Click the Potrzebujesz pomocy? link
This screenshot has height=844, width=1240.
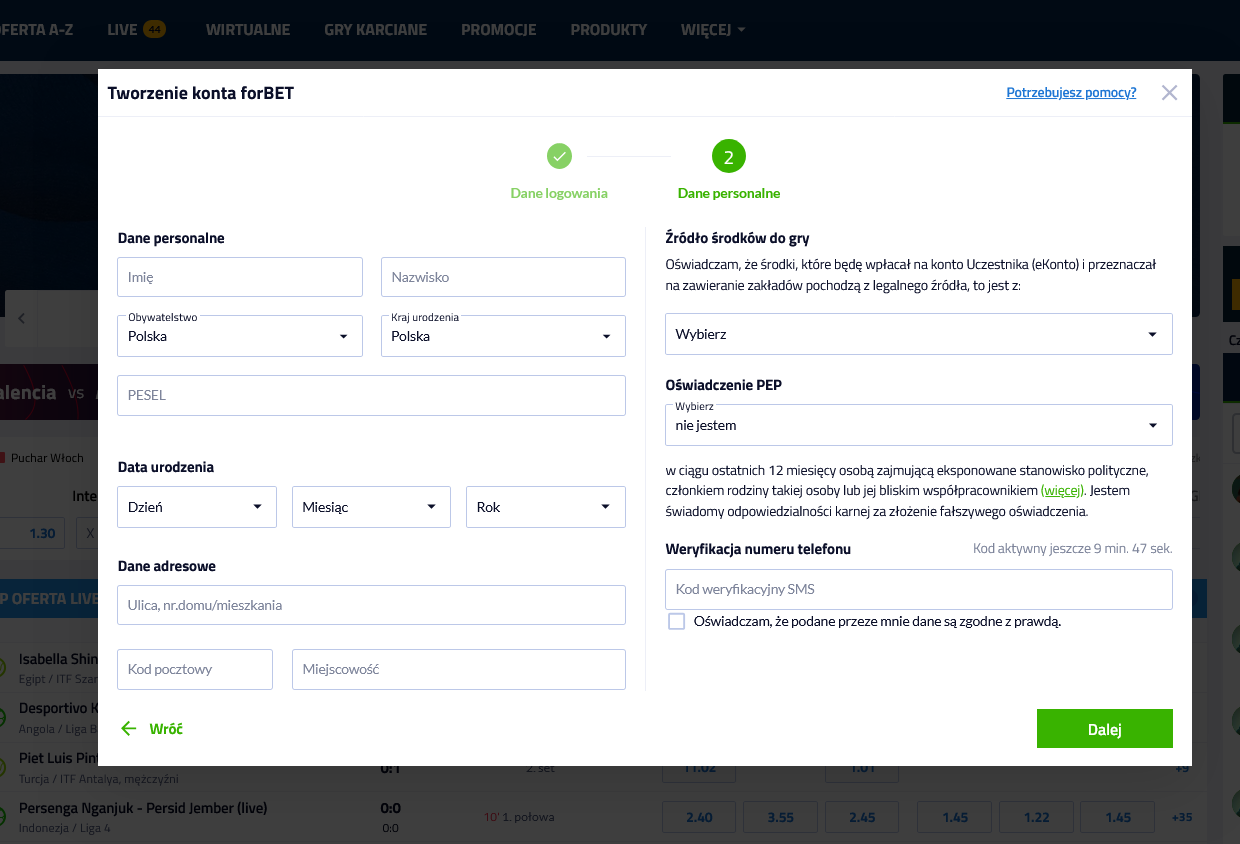(x=1071, y=93)
